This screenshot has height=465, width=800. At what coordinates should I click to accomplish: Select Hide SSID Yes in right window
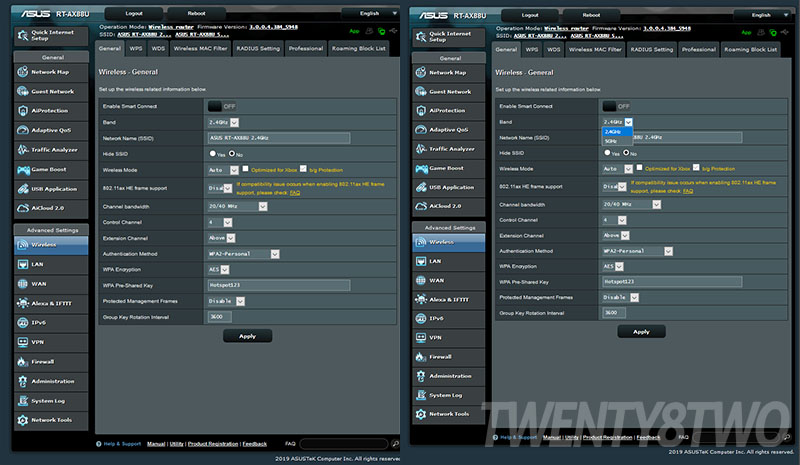click(607, 152)
